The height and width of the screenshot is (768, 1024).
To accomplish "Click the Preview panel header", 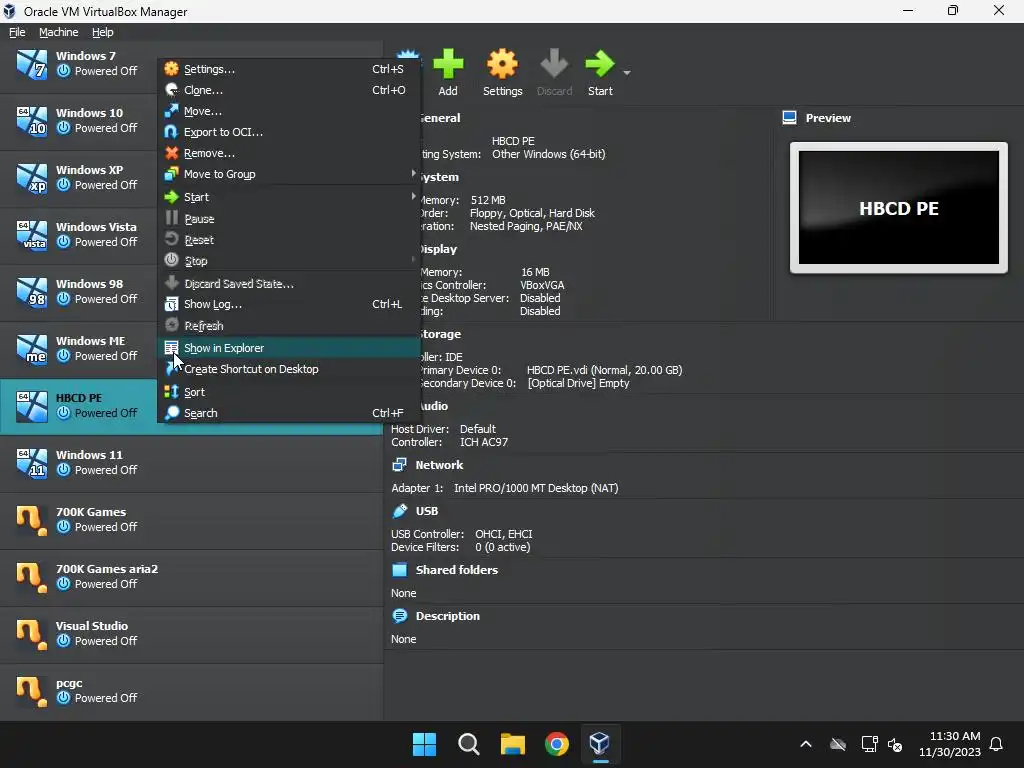I will (828, 118).
